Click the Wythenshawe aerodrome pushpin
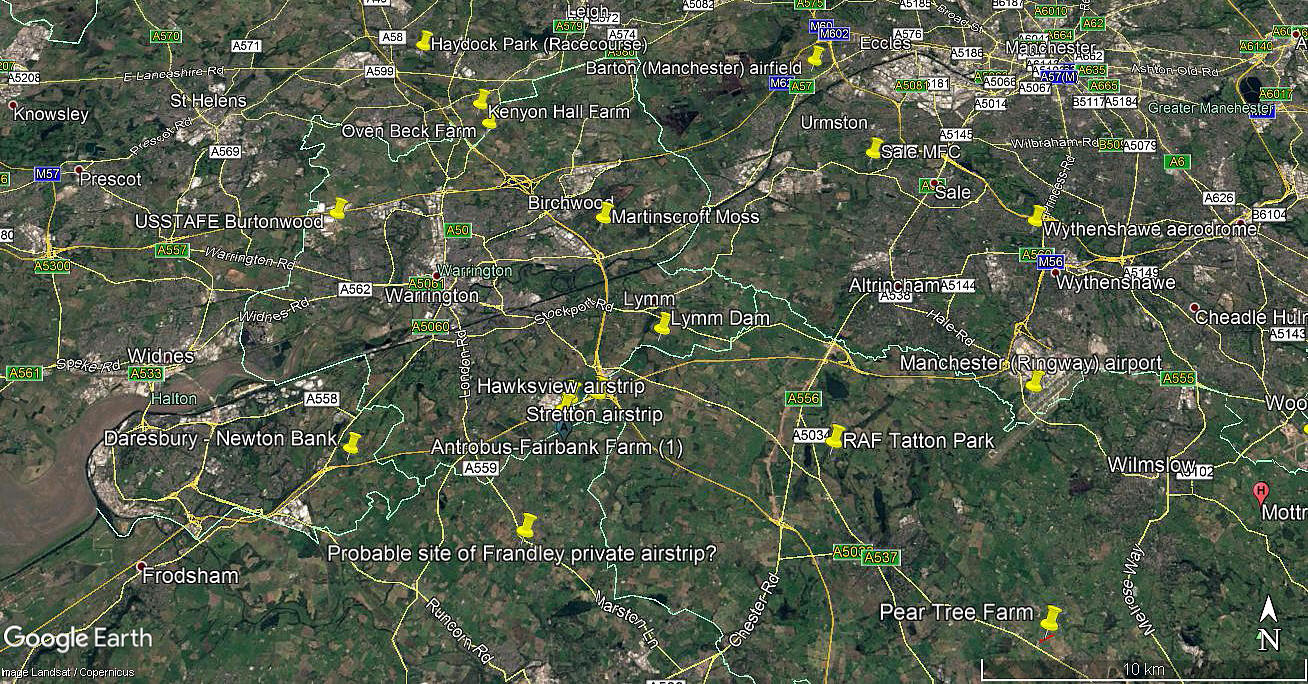This screenshot has width=1308, height=684. (1036, 215)
